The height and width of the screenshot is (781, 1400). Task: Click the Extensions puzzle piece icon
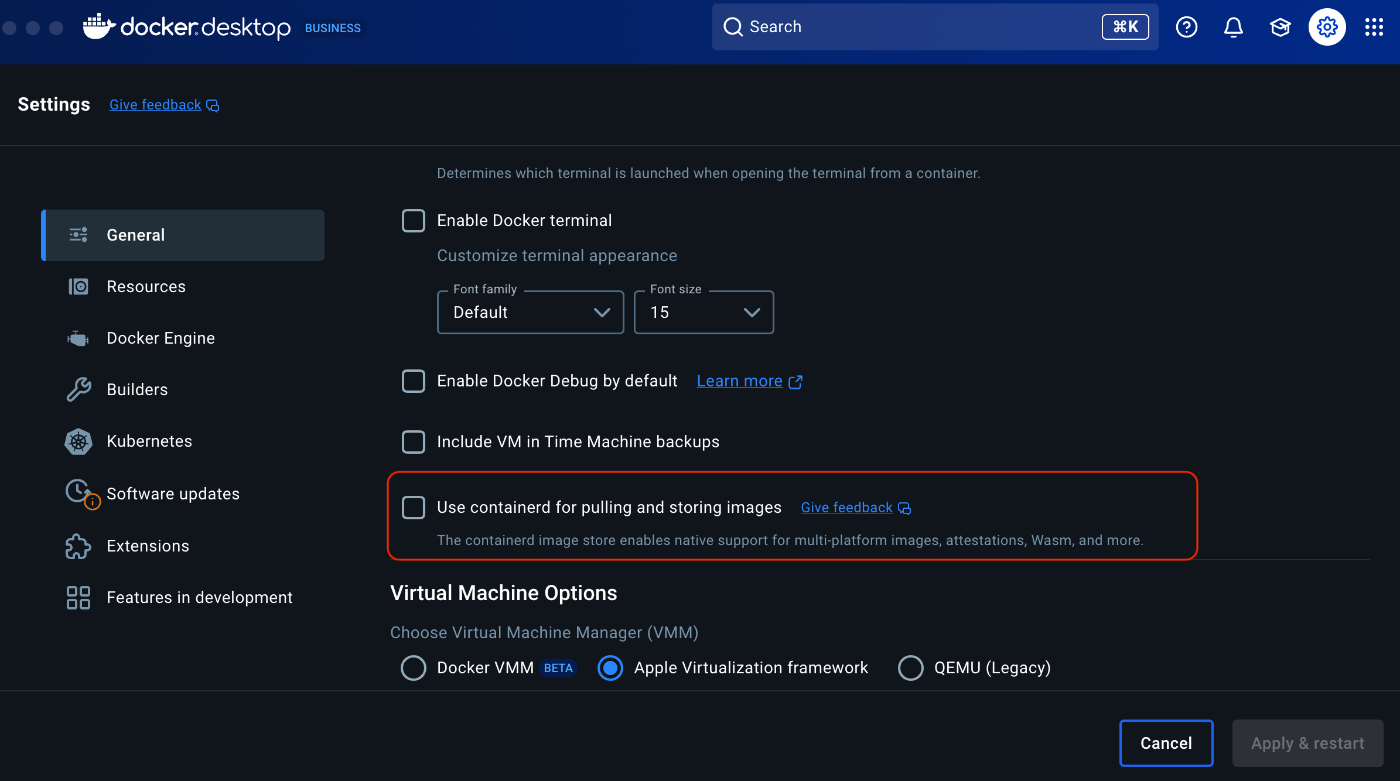(78, 546)
